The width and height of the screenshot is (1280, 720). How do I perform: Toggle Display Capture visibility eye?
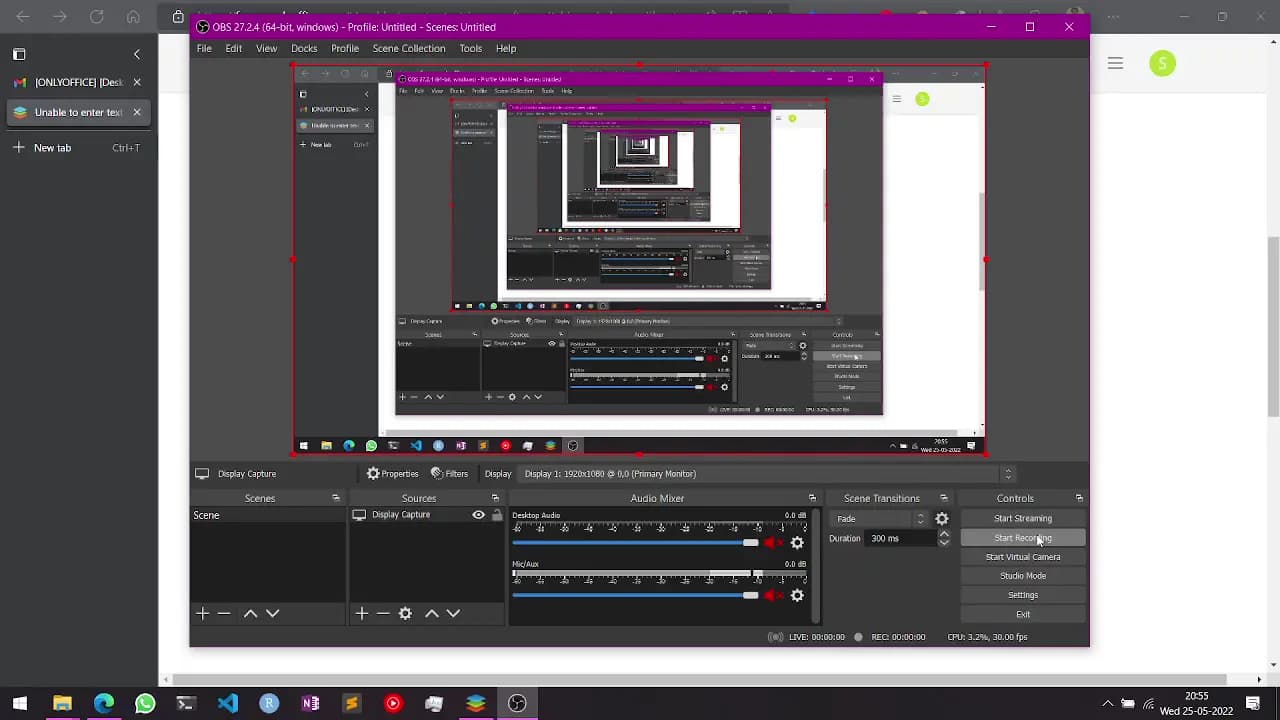[478, 515]
